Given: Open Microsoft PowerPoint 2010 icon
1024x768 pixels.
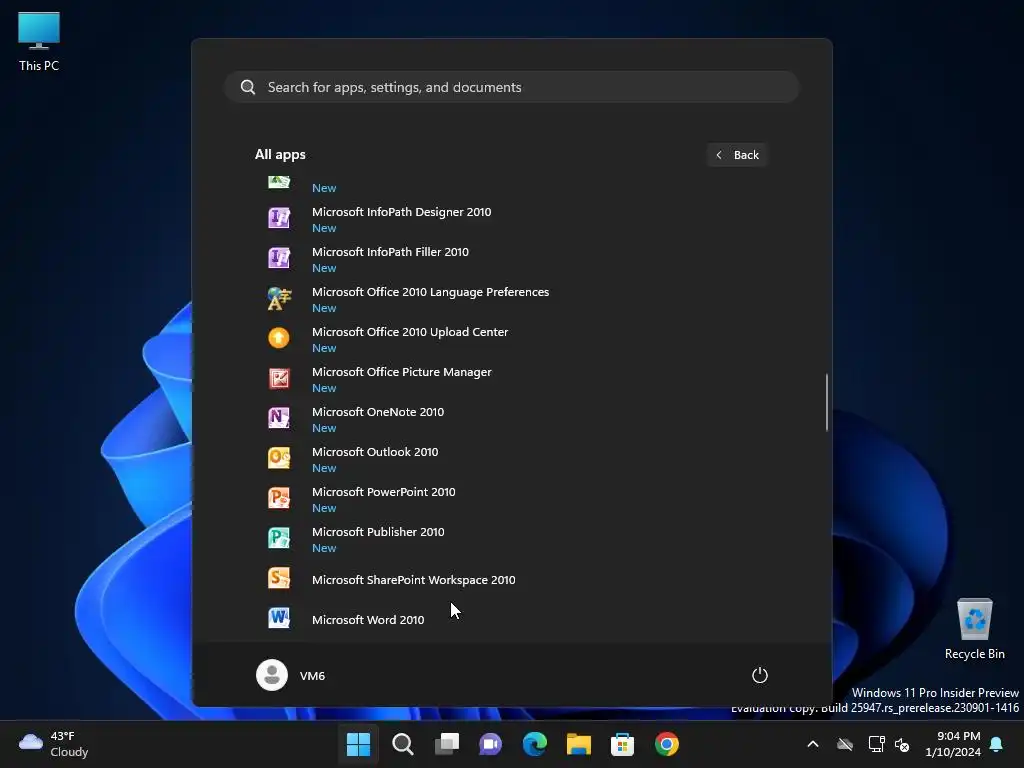Looking at the screenshot, I should tap(279, 498).
